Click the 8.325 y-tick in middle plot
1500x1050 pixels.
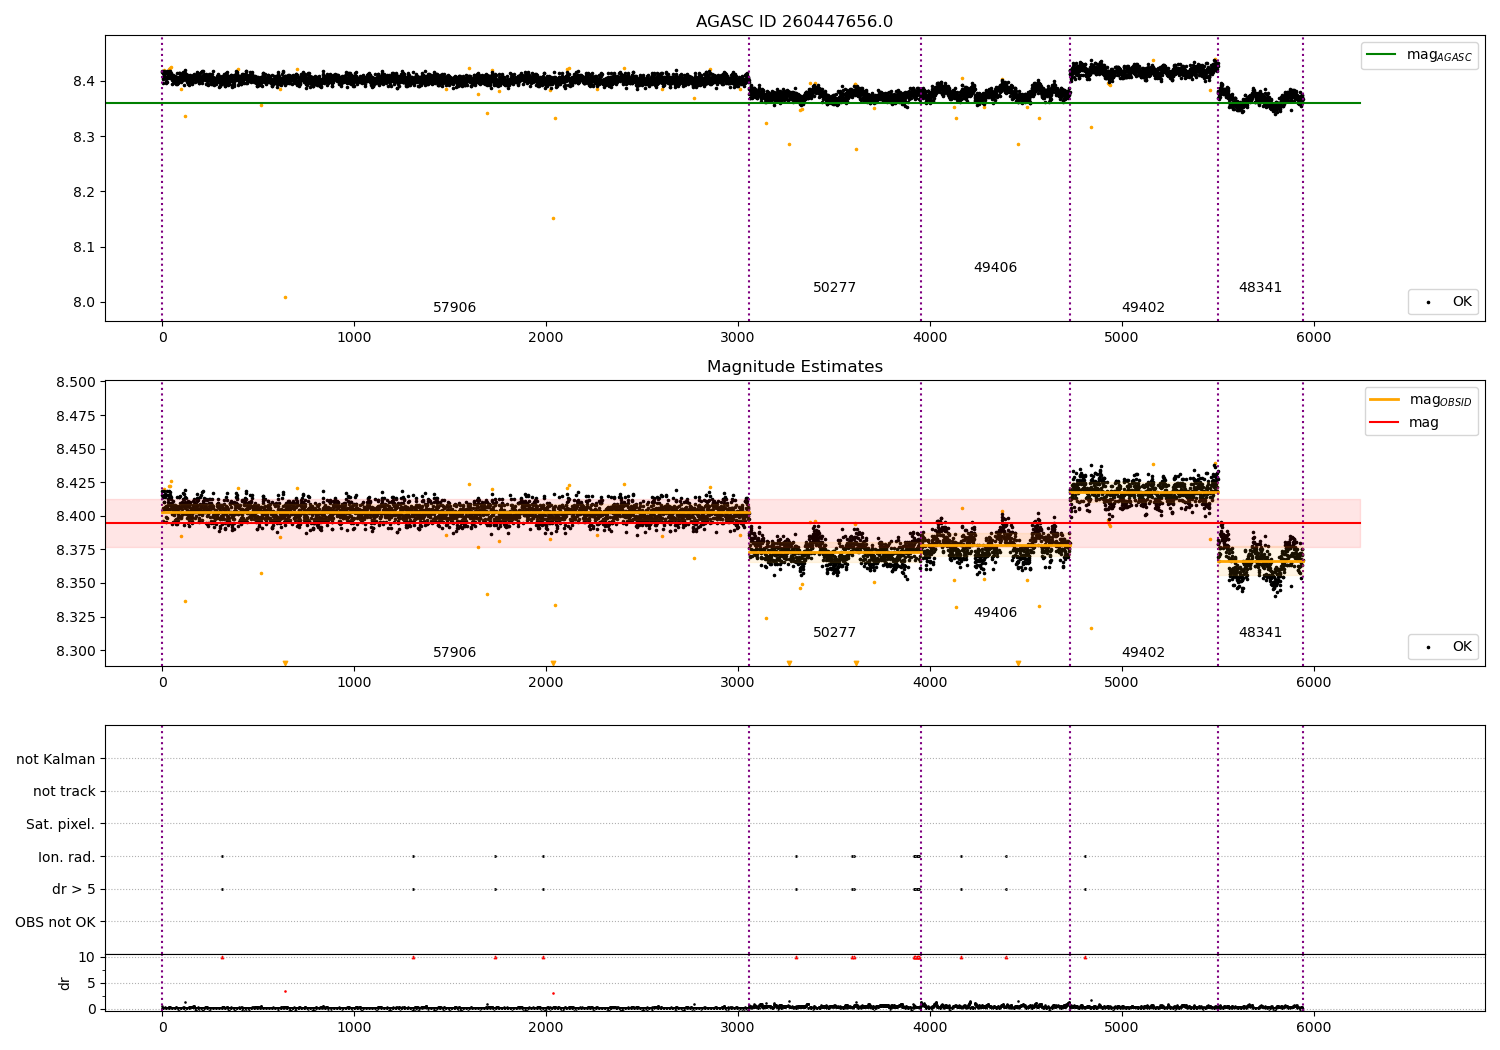click(78, 617)
